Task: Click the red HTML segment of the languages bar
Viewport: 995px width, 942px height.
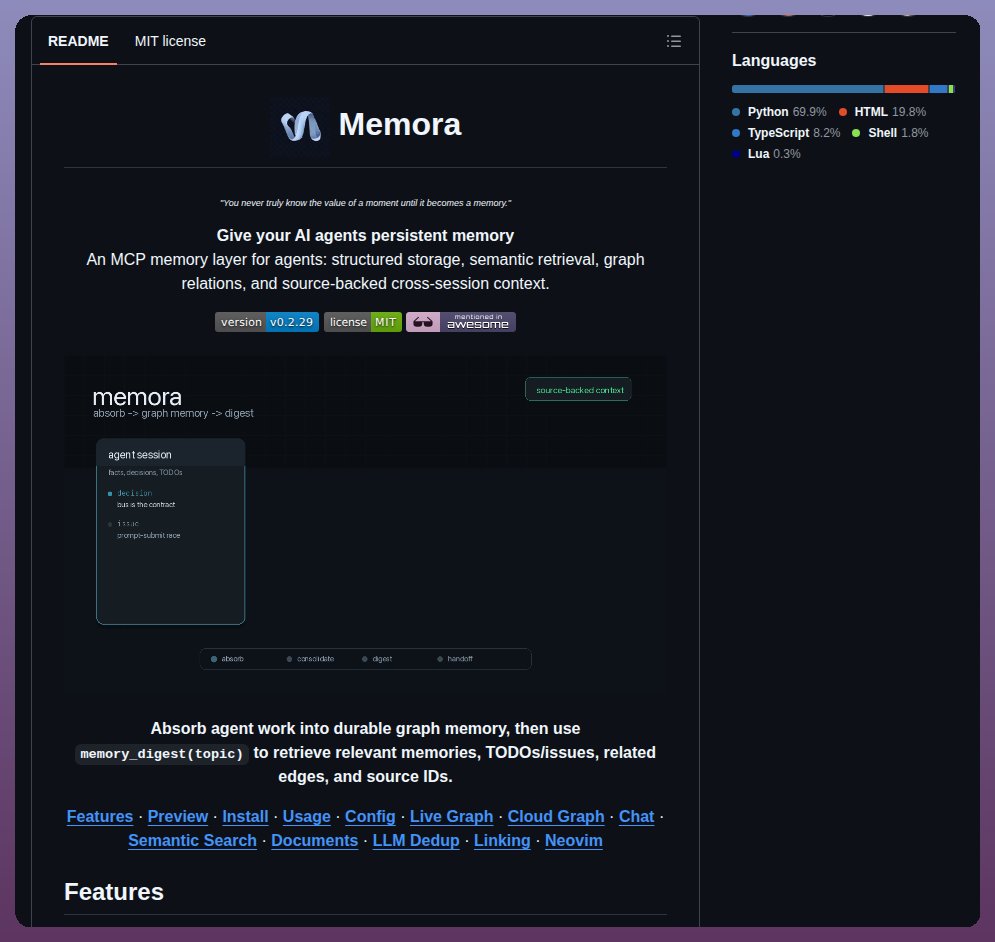Action: 906,89
